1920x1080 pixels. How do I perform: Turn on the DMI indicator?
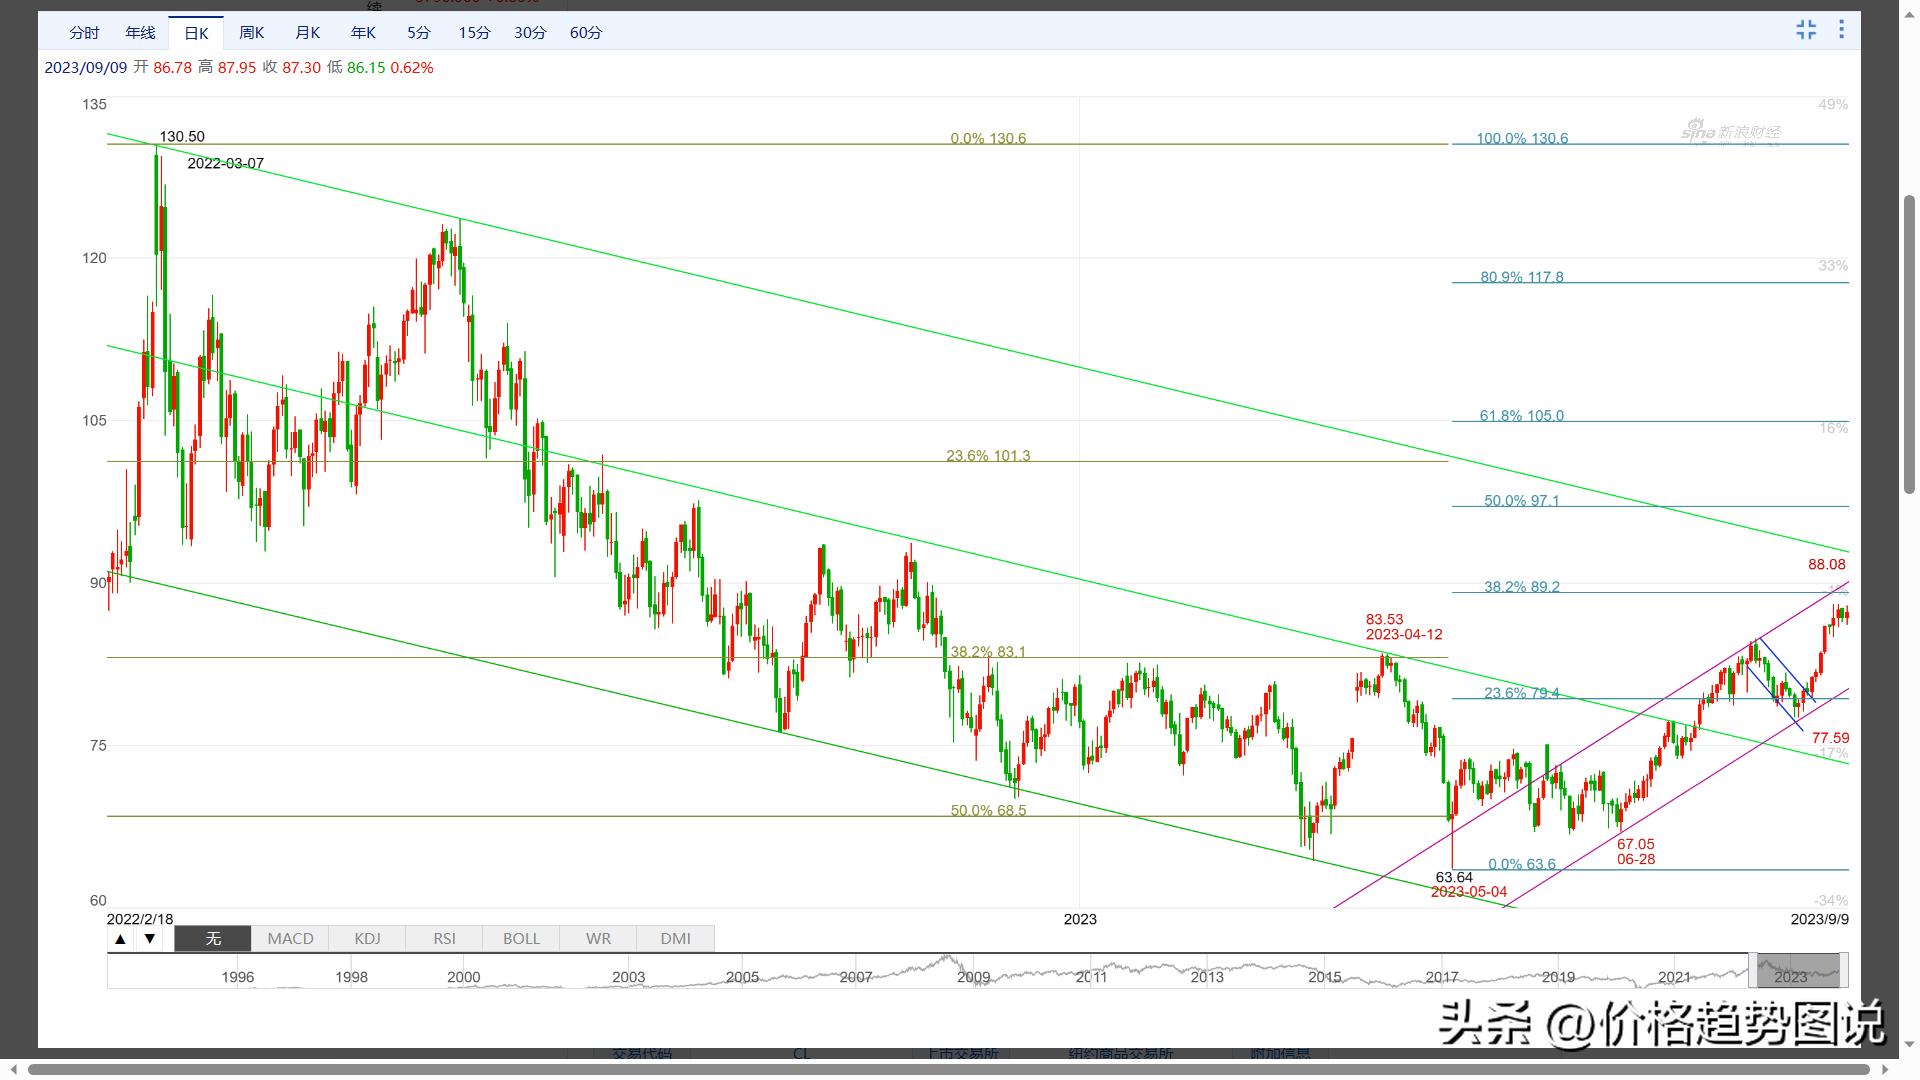coord(675,938)
